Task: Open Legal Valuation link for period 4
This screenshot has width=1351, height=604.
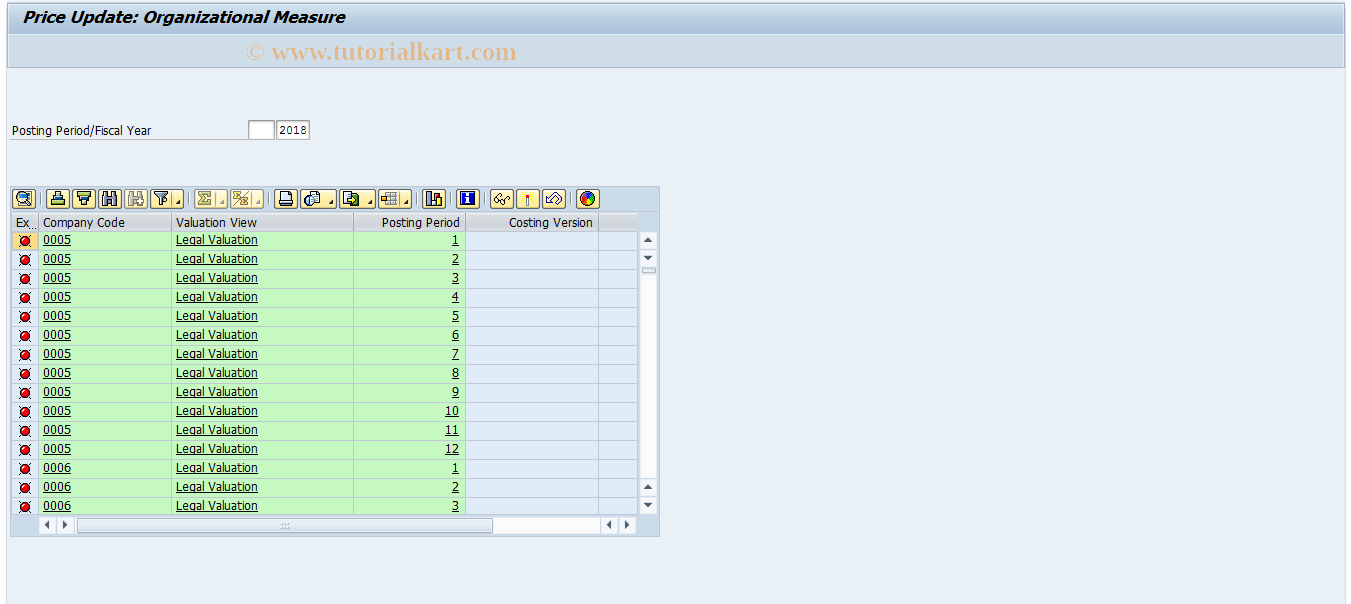Action: click(217, 297)
